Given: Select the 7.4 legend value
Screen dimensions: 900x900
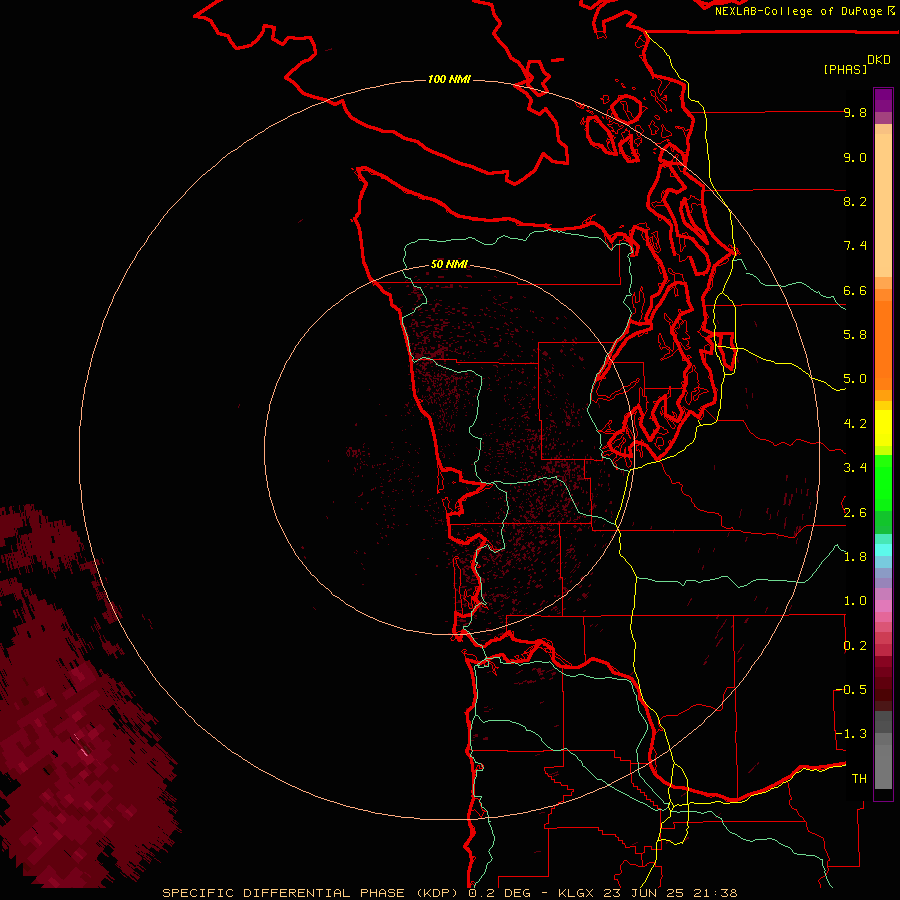Looking at the screenshot, I should pyautogui.click(x=855, y=246).
